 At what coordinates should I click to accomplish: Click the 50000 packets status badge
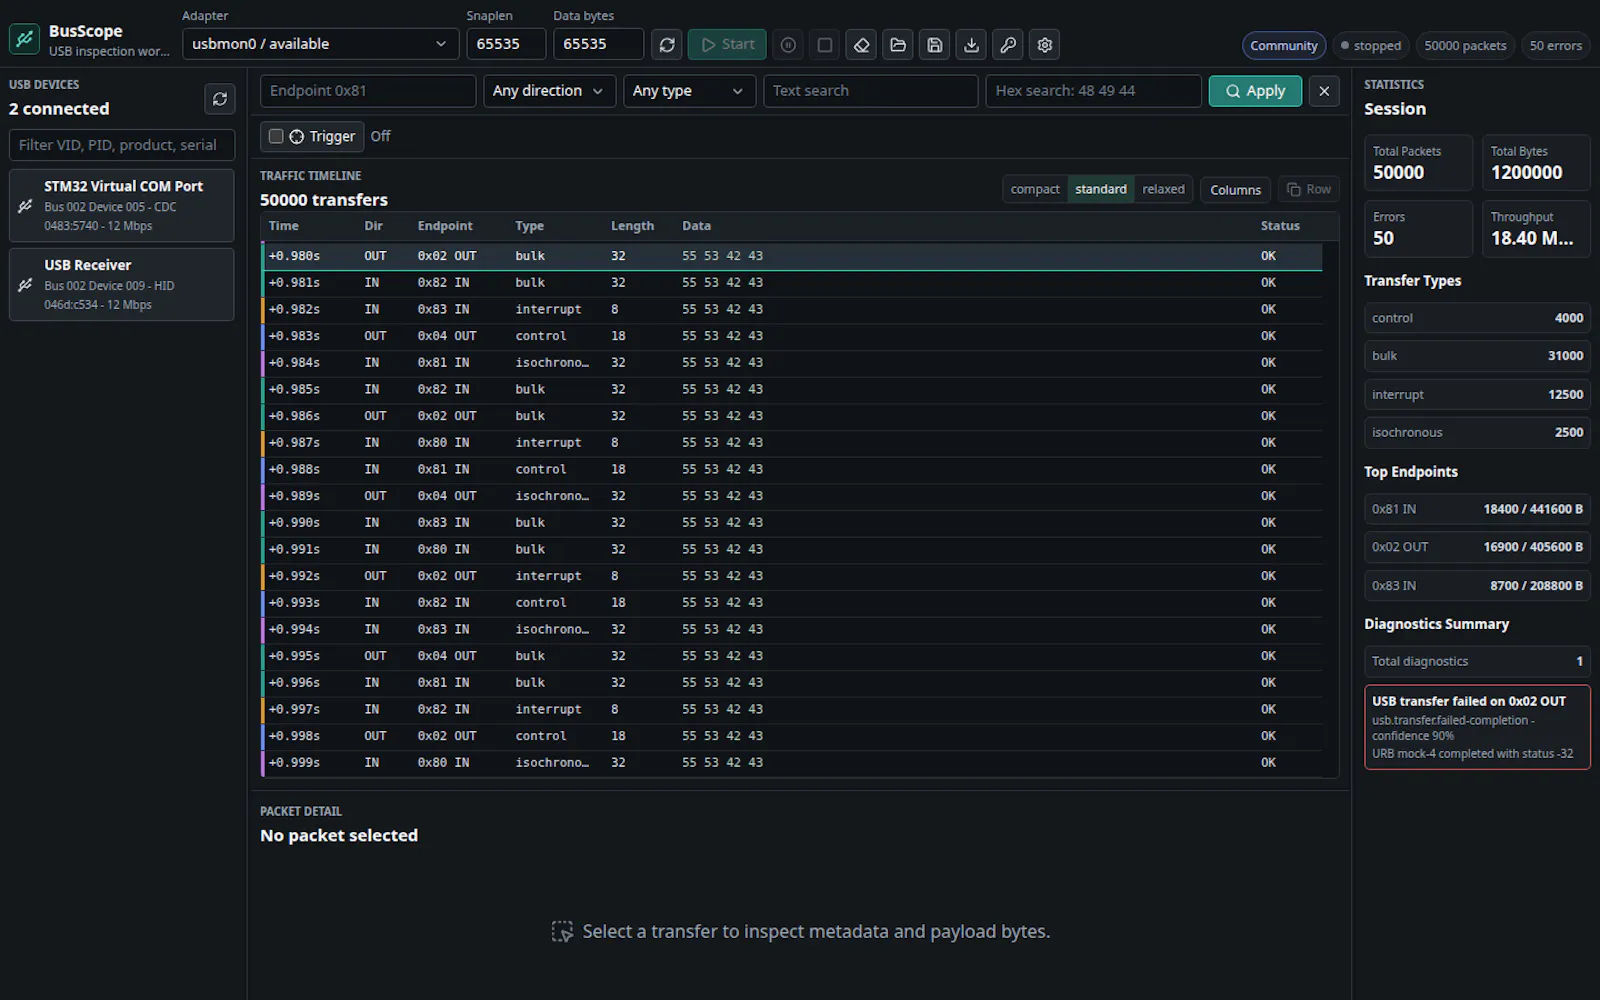[x=1465, y=45]
